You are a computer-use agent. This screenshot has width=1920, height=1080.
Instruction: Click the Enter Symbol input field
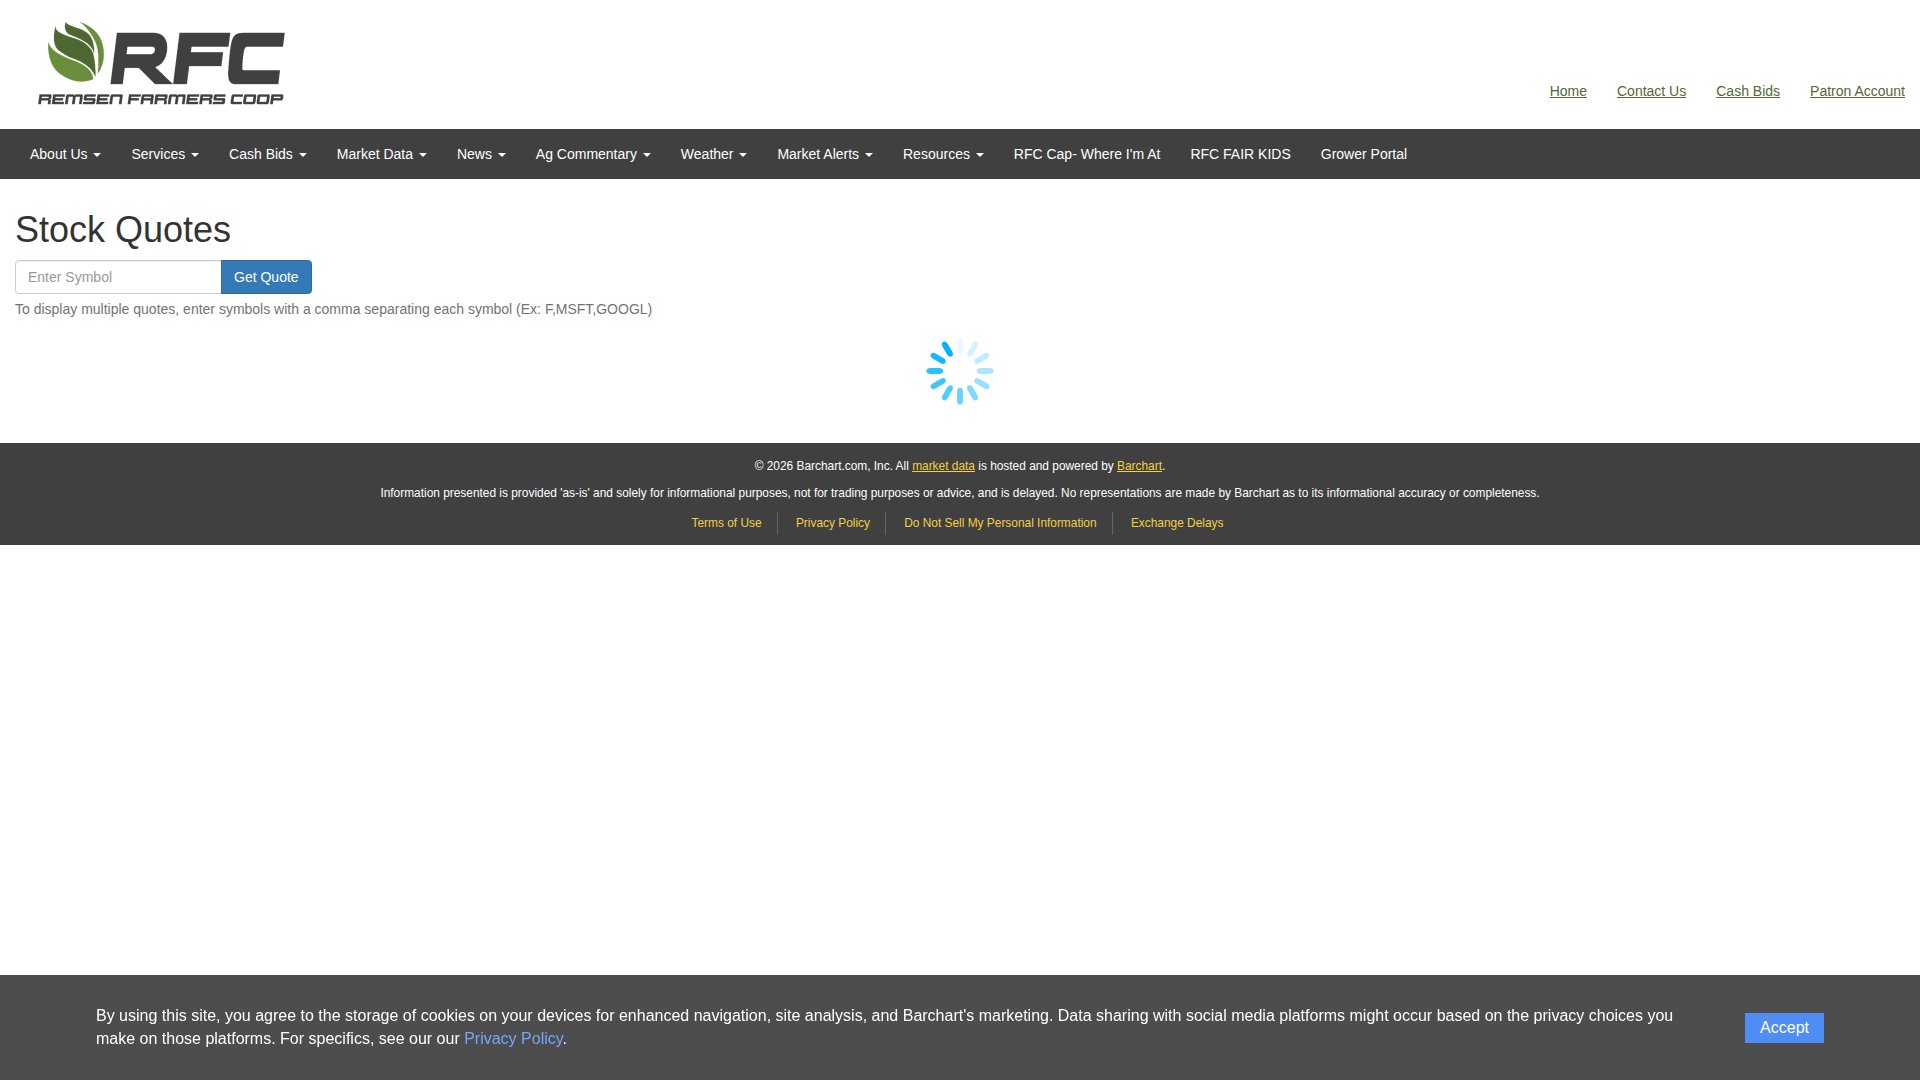[118, 277]
